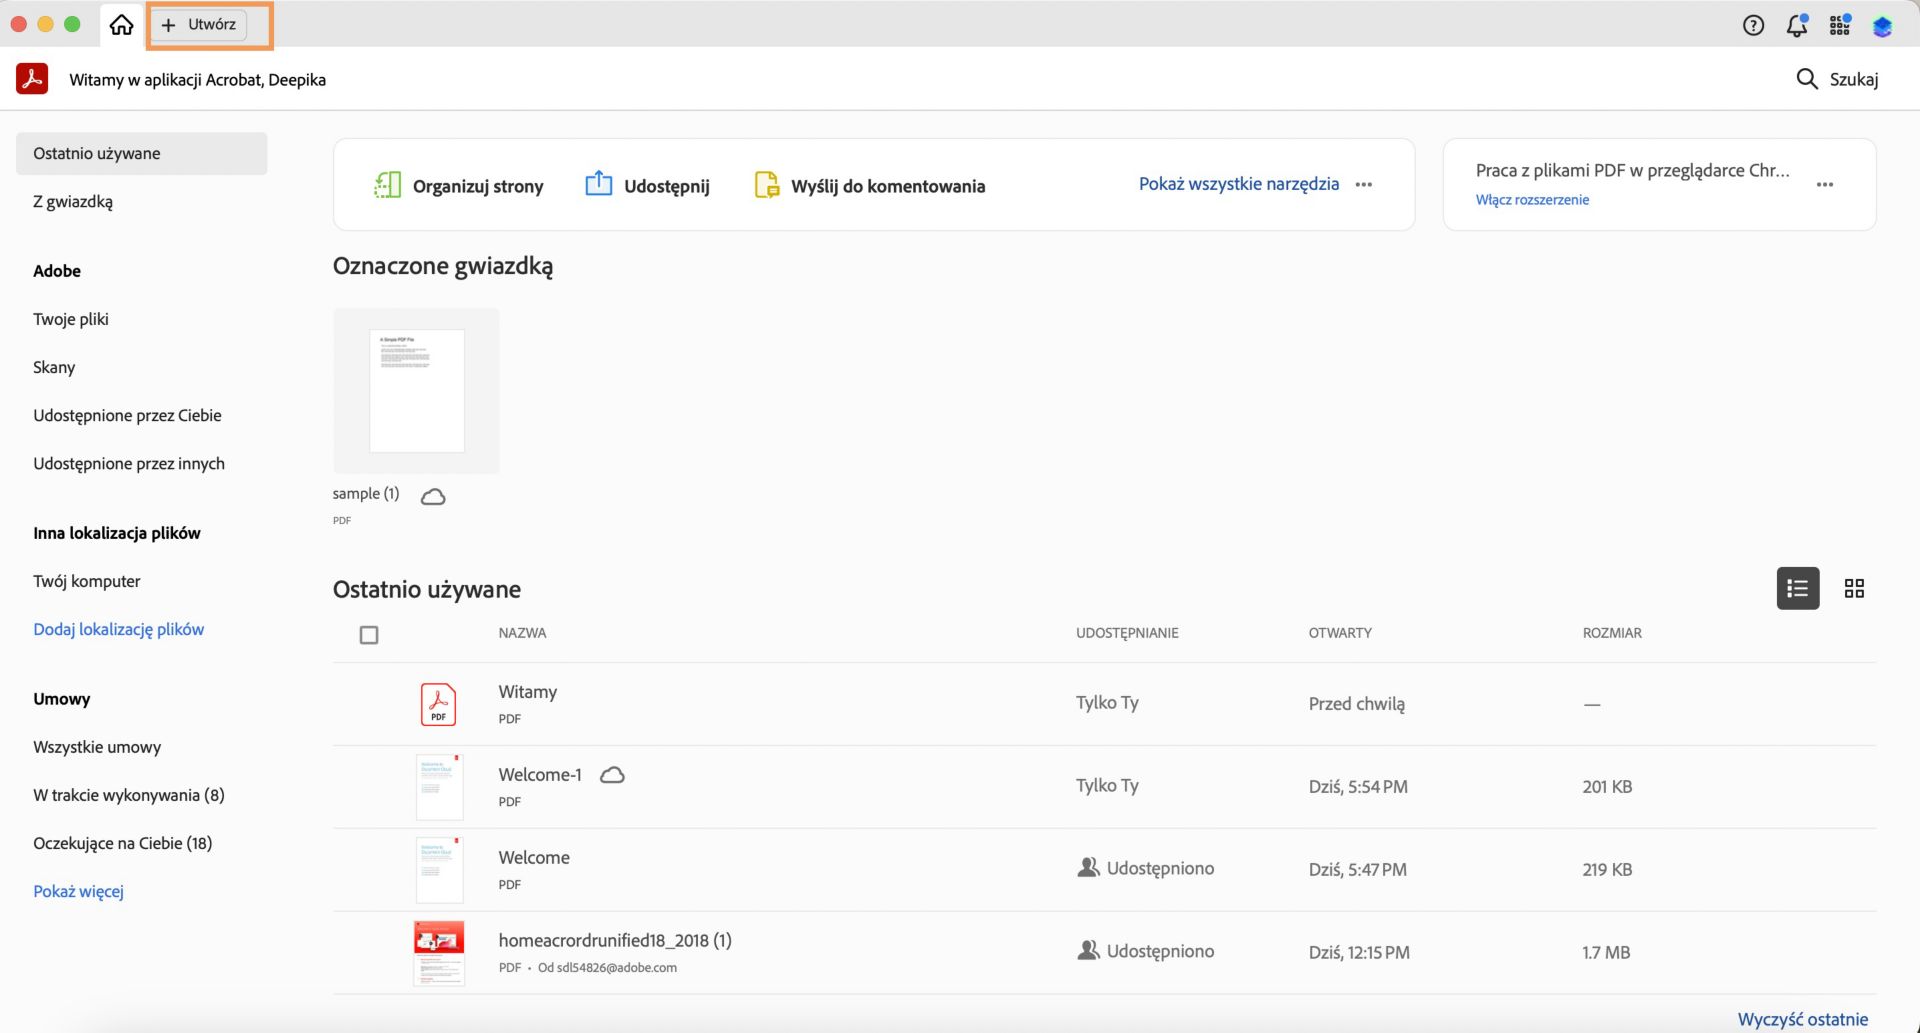Image resolution: width=1920 pixels, height=1033 pixels.
Task: Open Twoje pliki in the sidebar
Action: tap(71, 319)
